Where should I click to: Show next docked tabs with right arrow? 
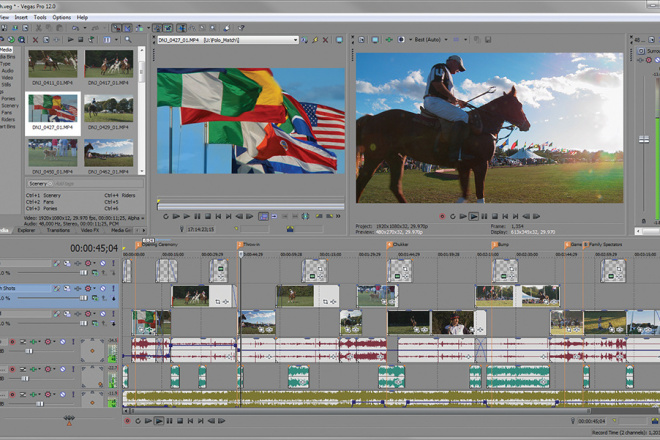[144, 230]
